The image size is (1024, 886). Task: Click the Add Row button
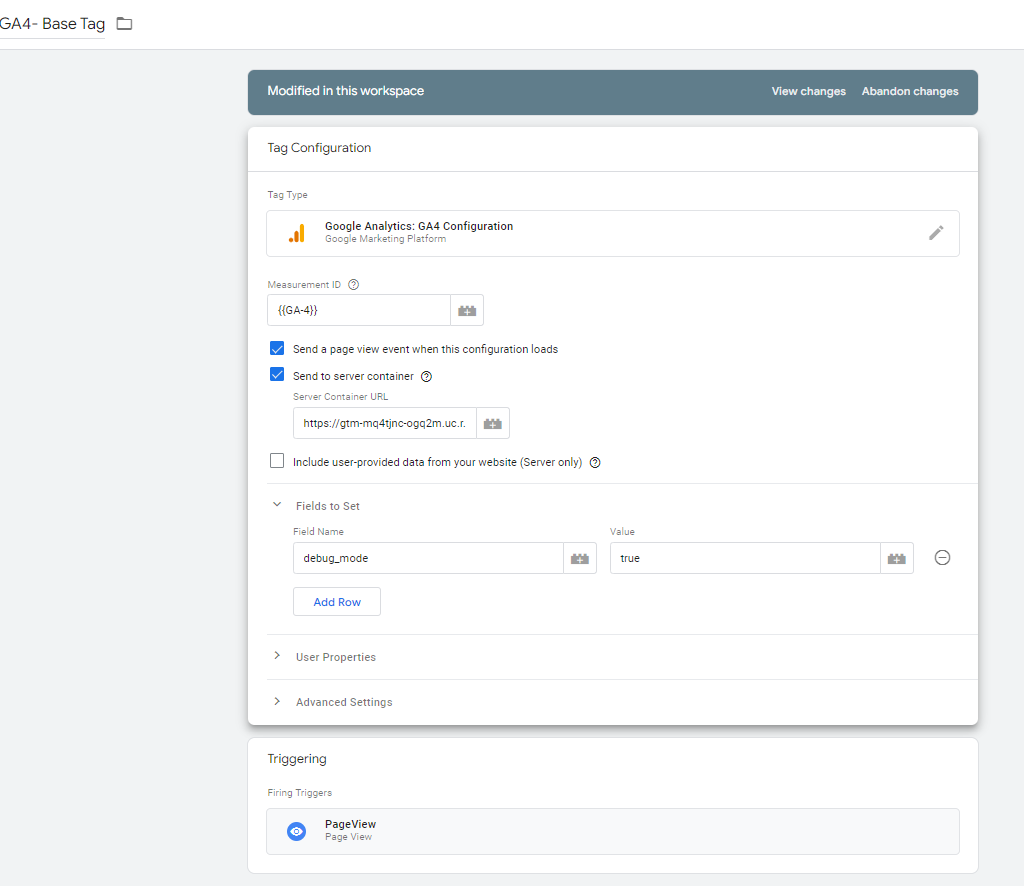pos(337,602)
